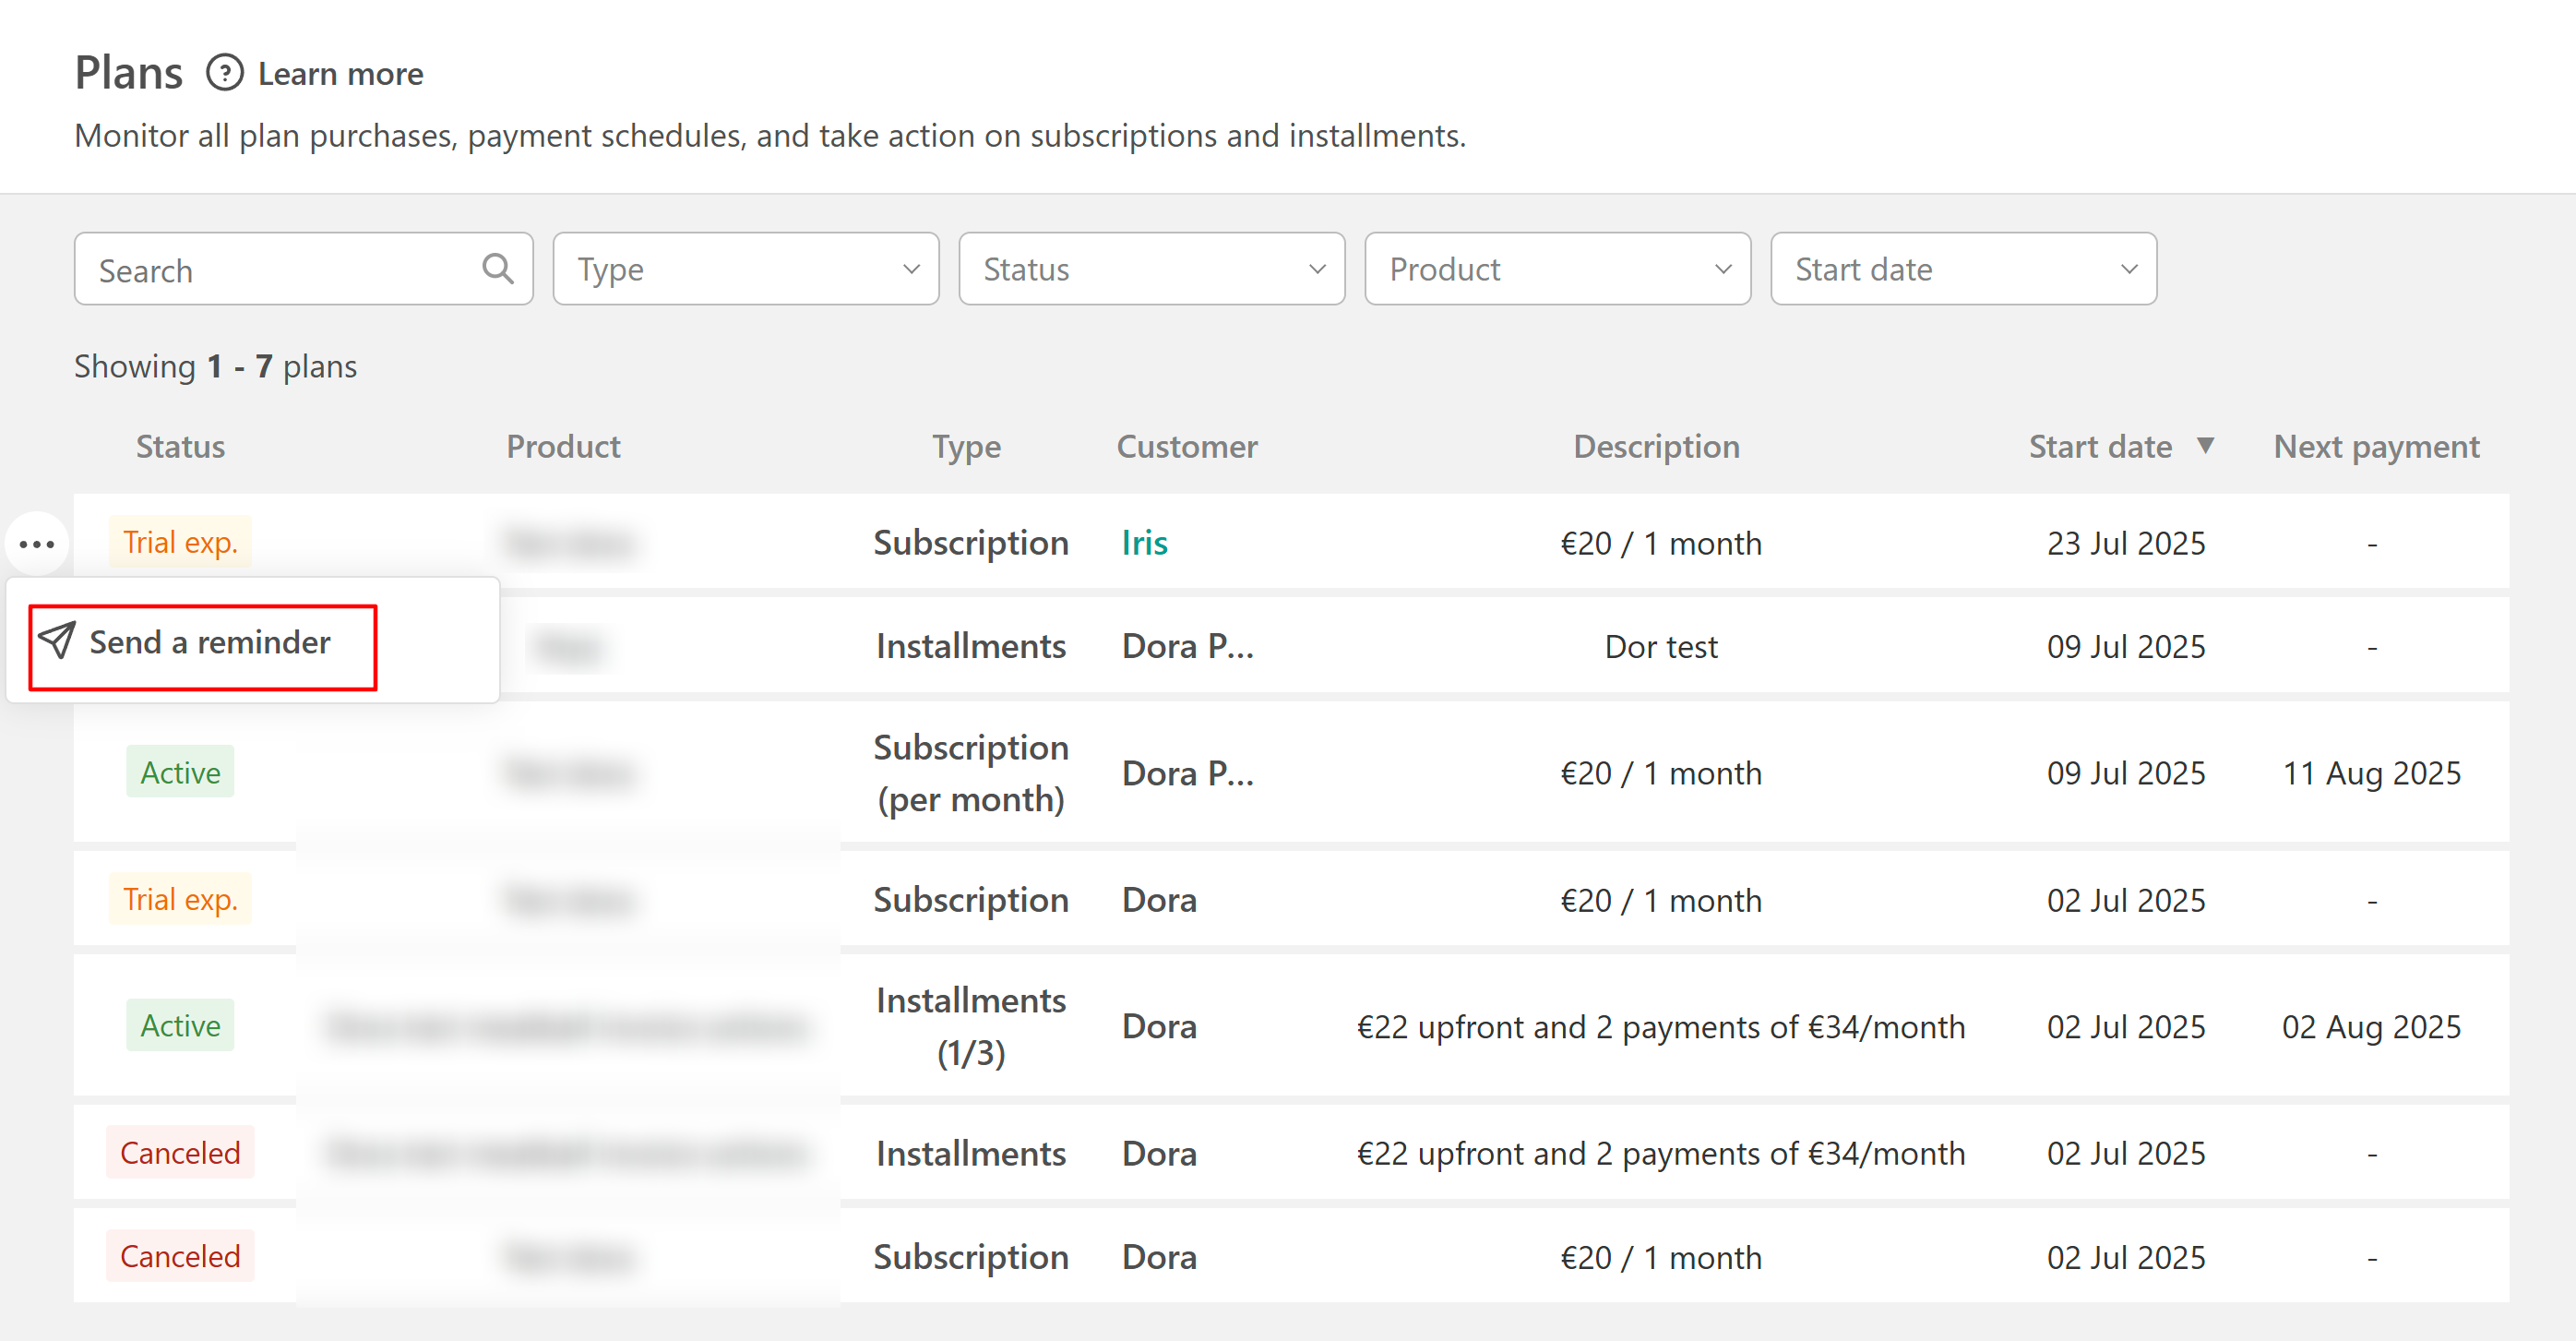The width and height of the screenshot is (2576, 1341).
Task: Open the Type filter dropdown
Action: click(745, 269)
